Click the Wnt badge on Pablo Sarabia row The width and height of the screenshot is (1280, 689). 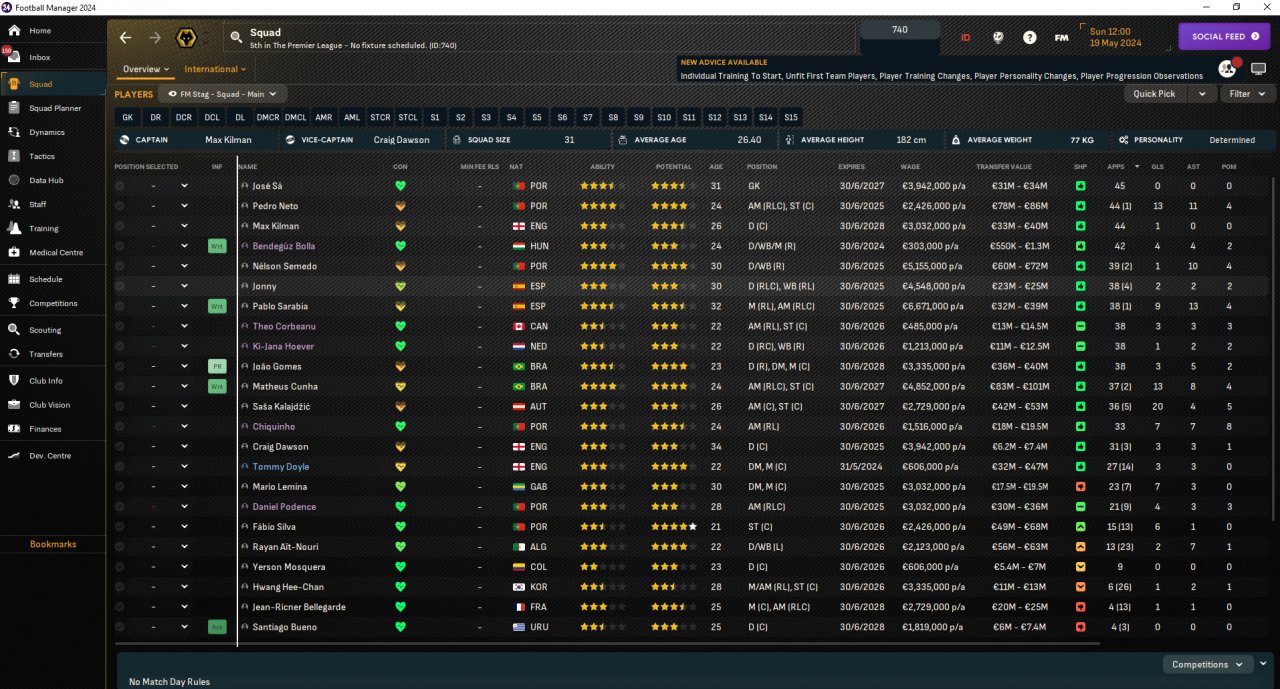click(217, 306)
